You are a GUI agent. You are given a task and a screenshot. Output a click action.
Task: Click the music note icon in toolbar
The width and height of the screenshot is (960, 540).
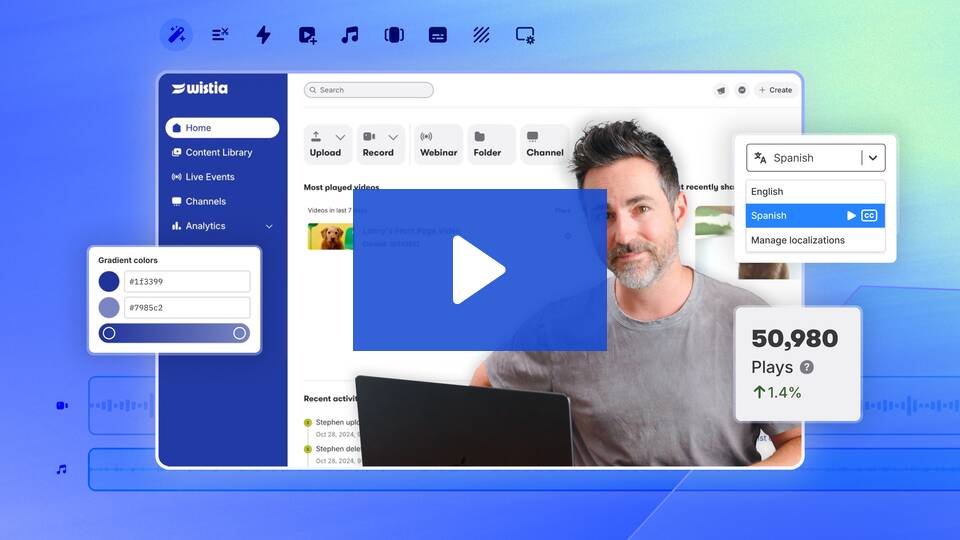tap(350, 35)
